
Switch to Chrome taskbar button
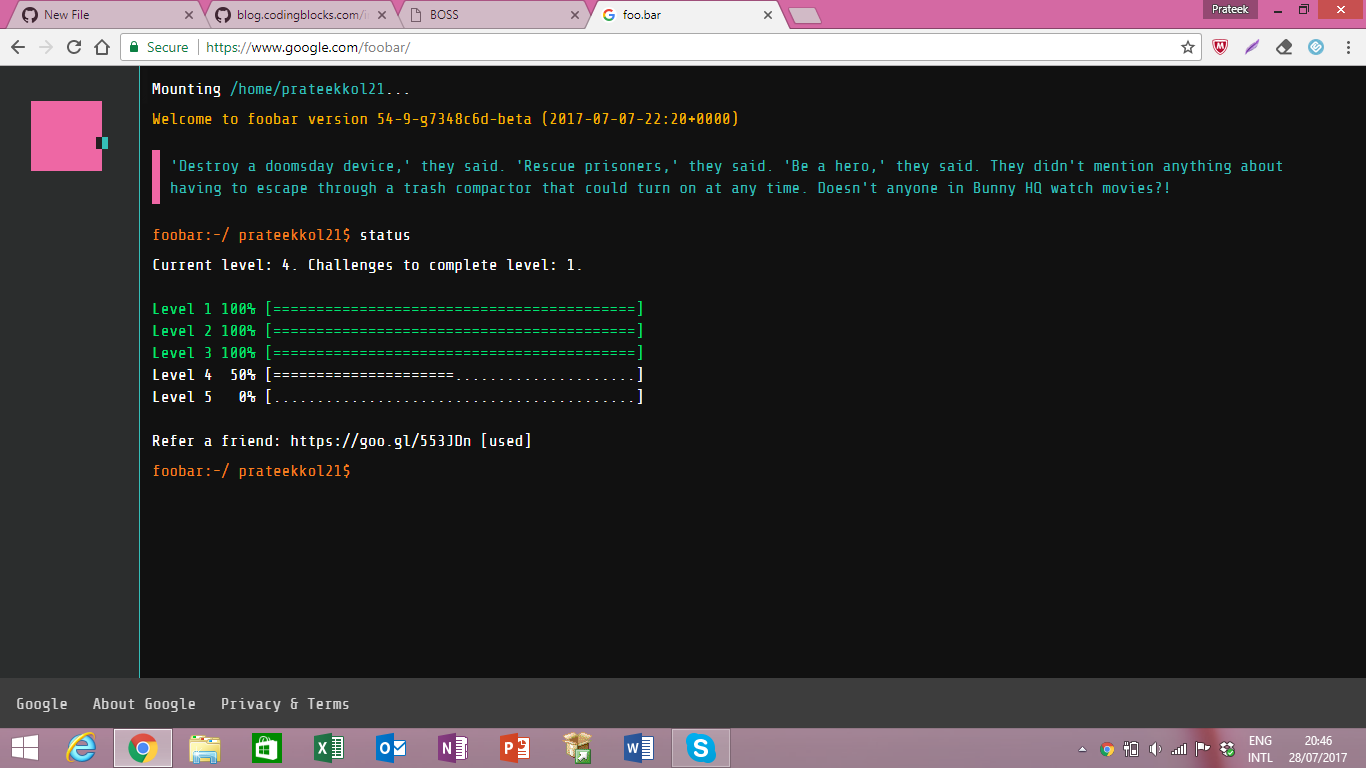pyautogui.click(x=143, y=748)
